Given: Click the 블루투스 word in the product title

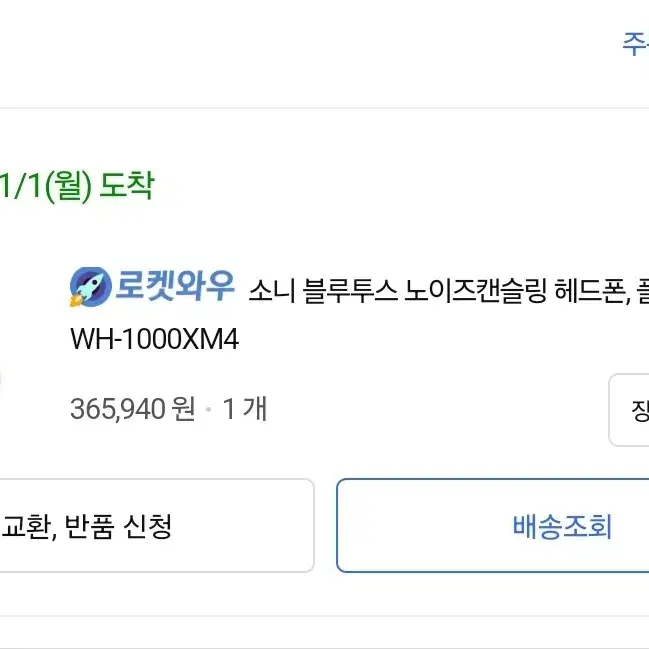Looking at the screenshot, I should point(350,291).
